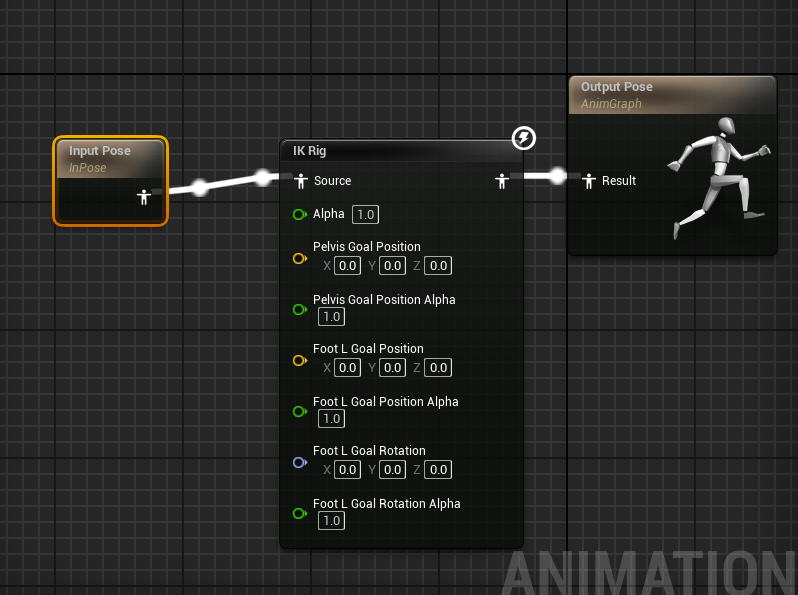The image size is (798, 595).
Task: Click the Foot L Goal Rotation Alpha pin
Action: (x=300, y=514)
